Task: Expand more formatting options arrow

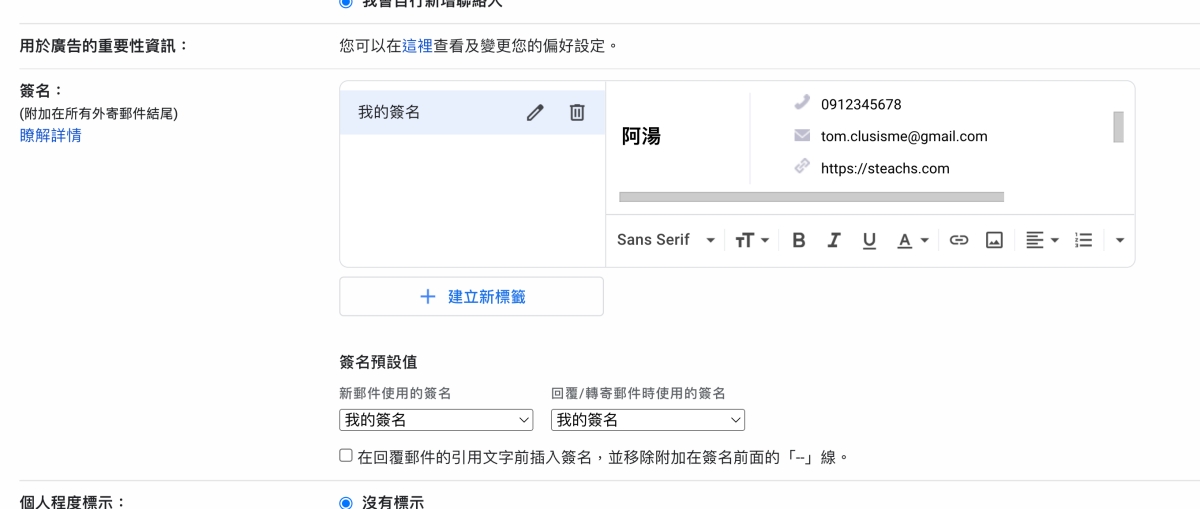Action: coord(1119,240)
